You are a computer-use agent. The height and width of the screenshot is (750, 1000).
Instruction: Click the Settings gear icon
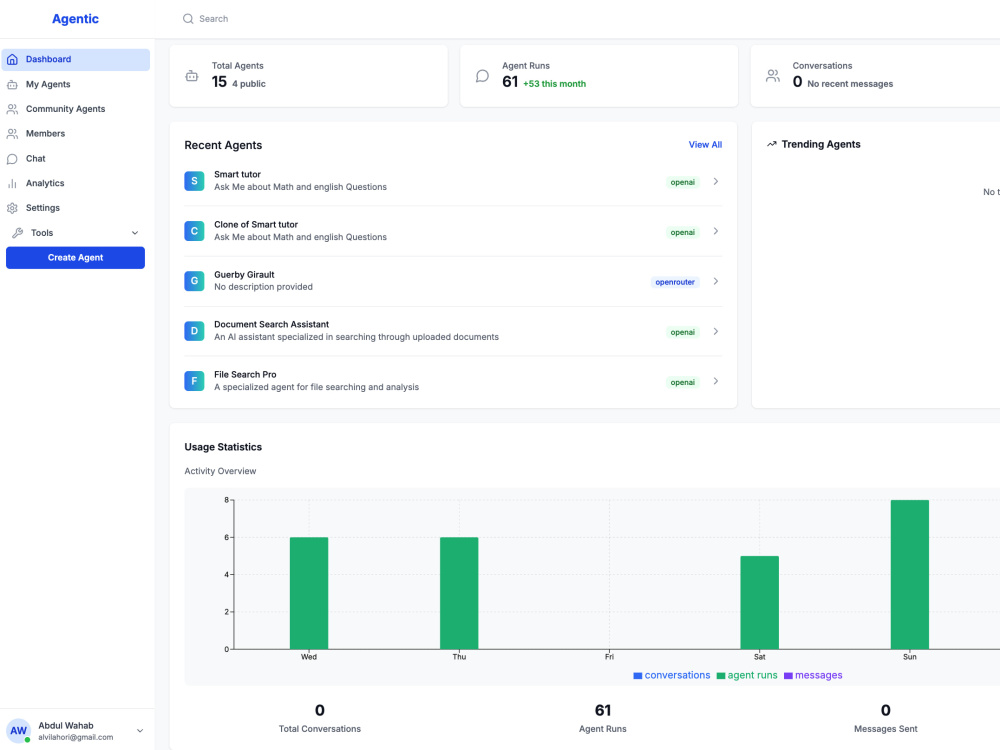12,208
